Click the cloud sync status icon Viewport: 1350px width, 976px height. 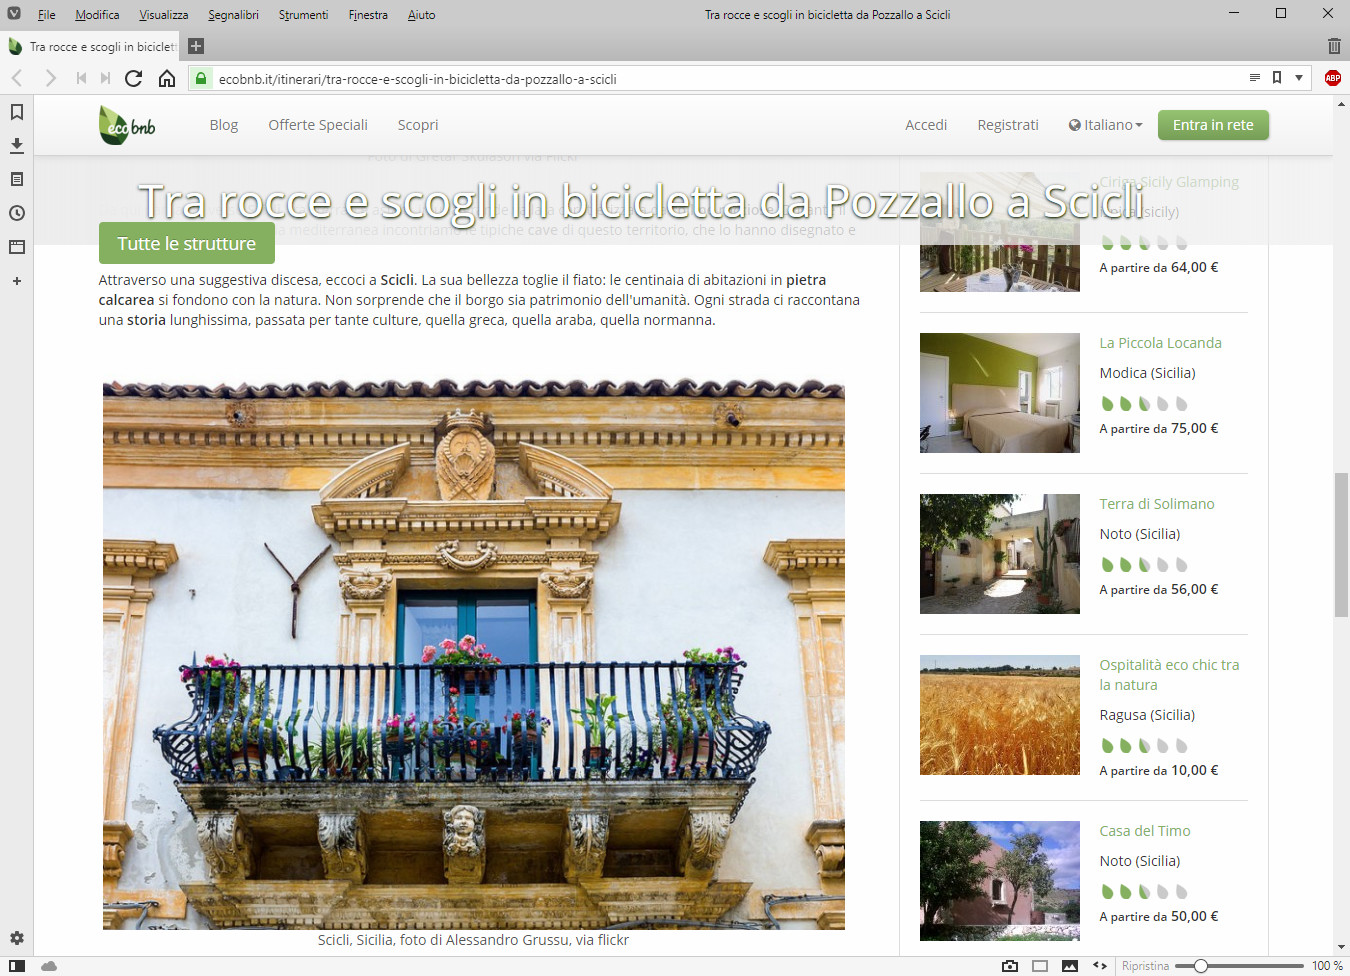coord(49,966)
